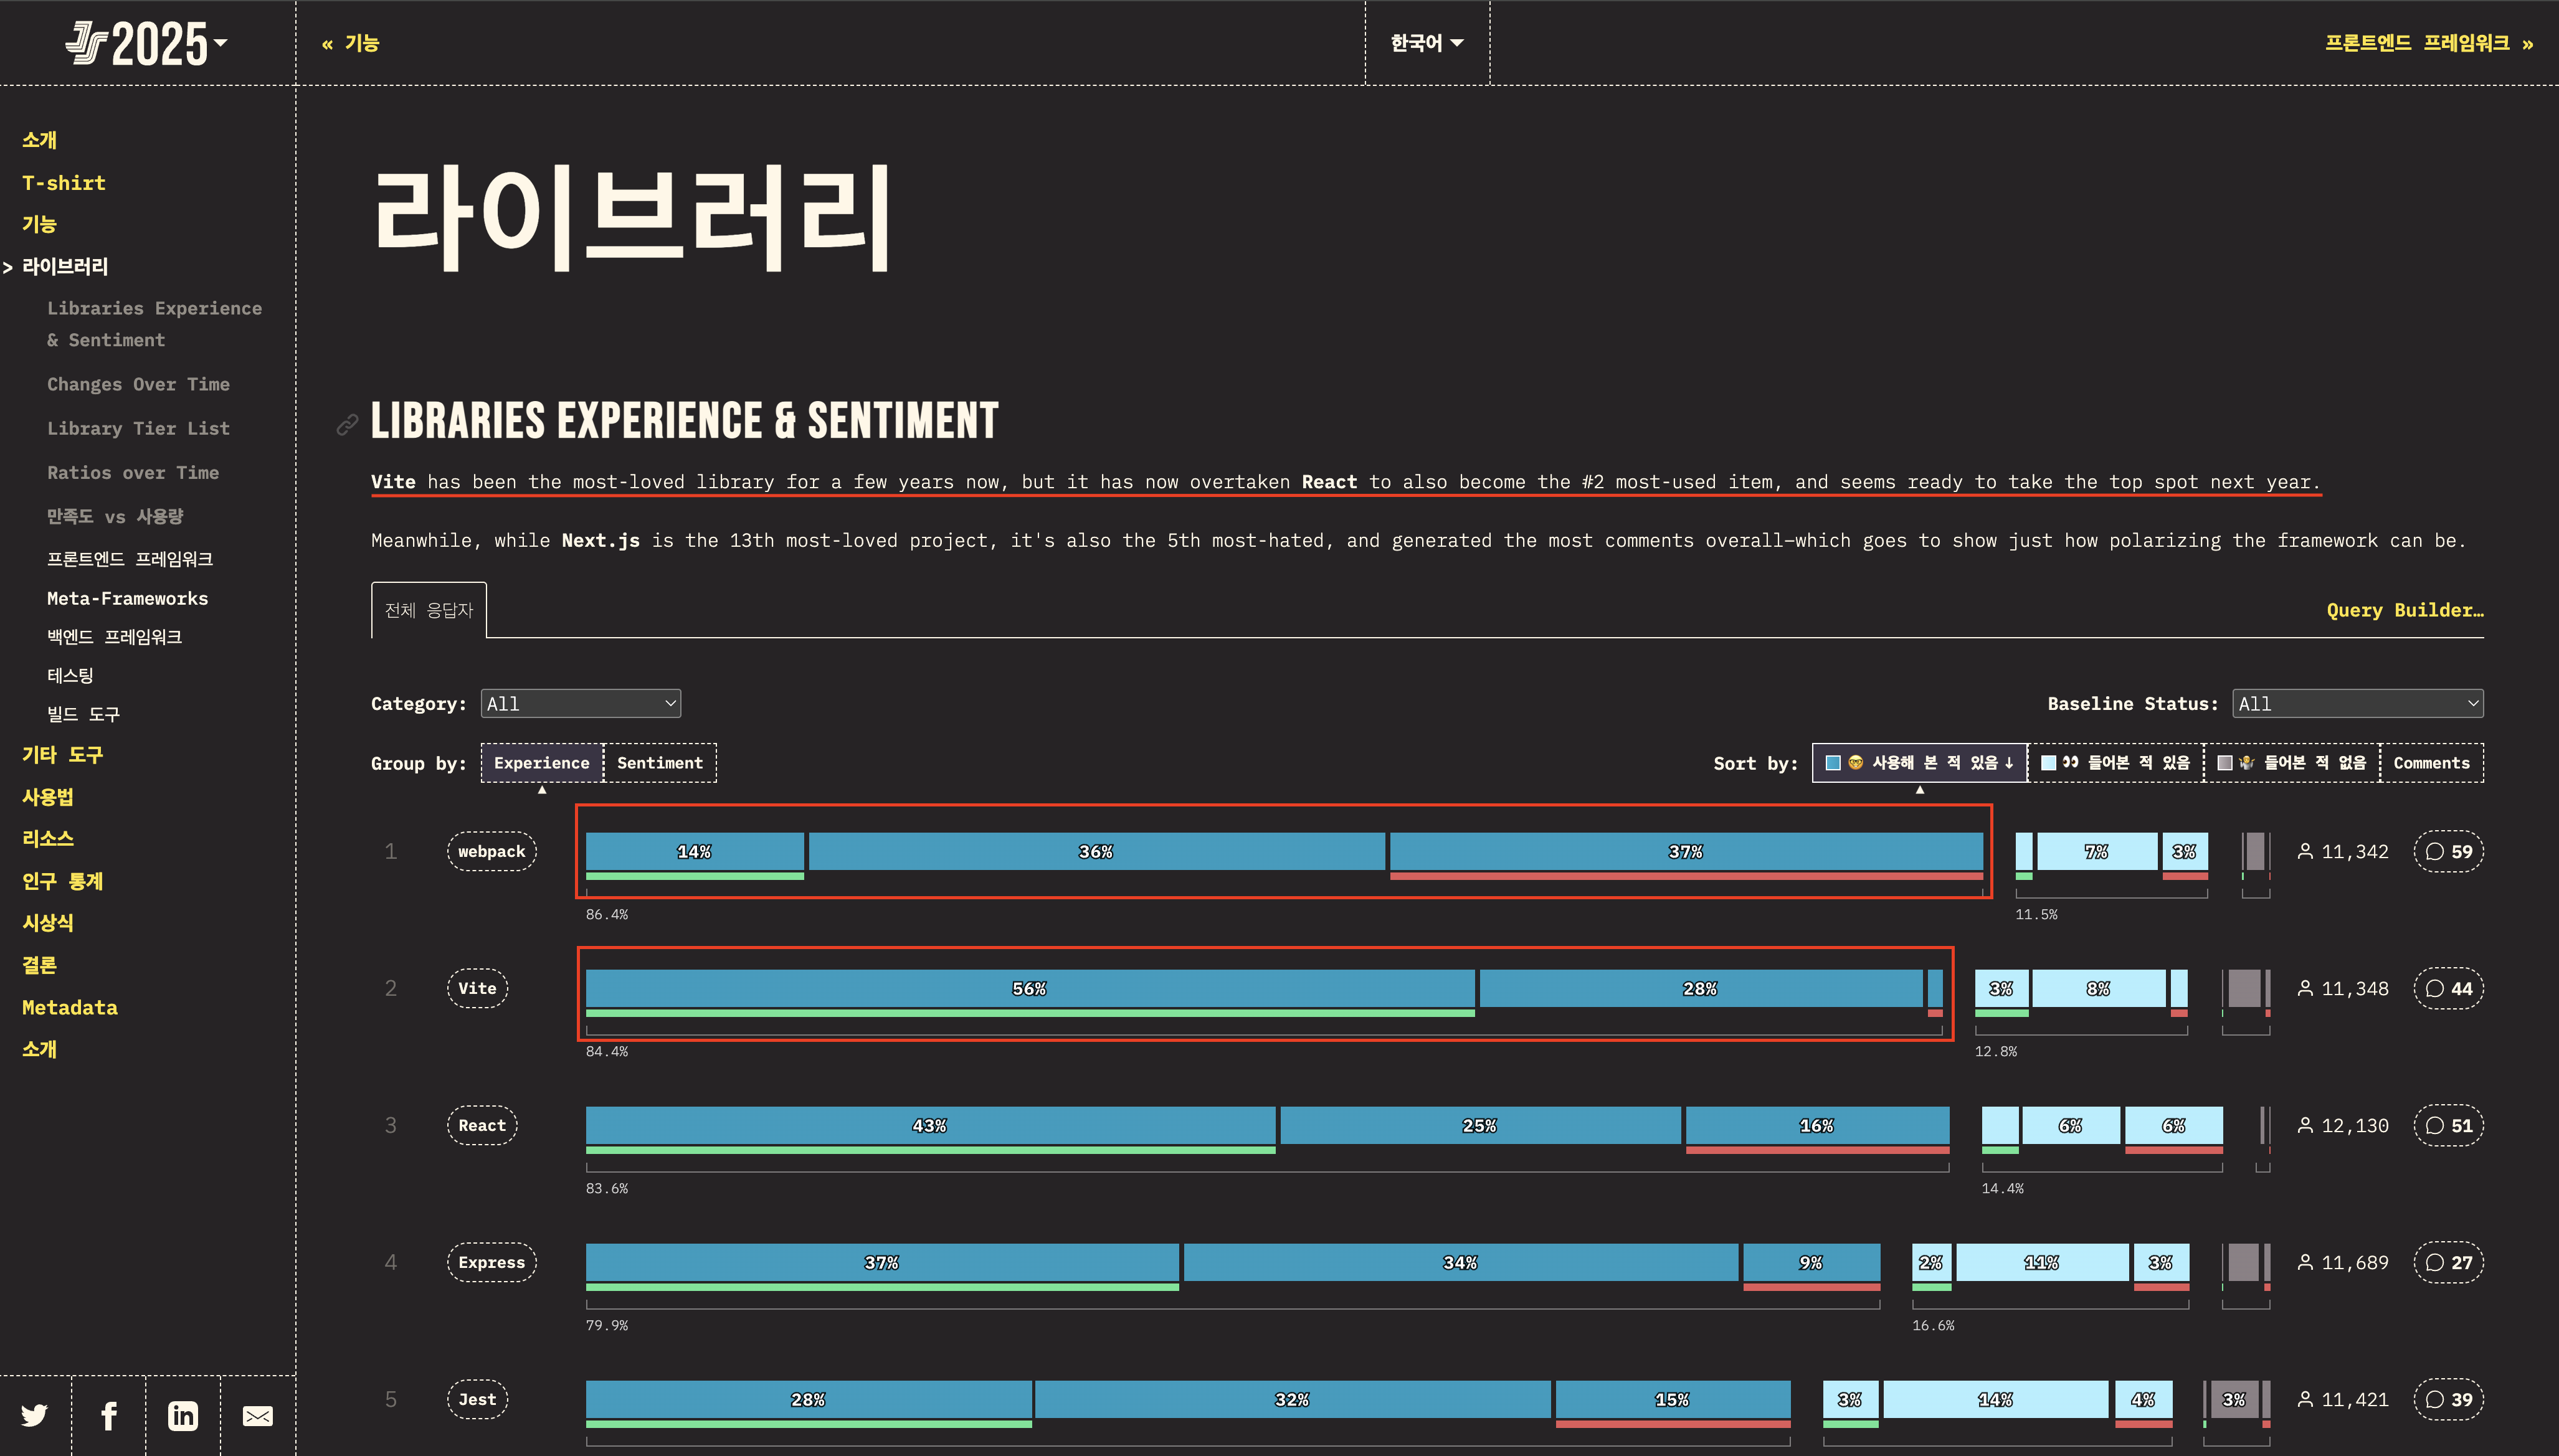Image resolution: width=2559 pixels, height=1456 pixels.
Task: Expand the 한국어 language selector
Action: tap(1427, 43)
